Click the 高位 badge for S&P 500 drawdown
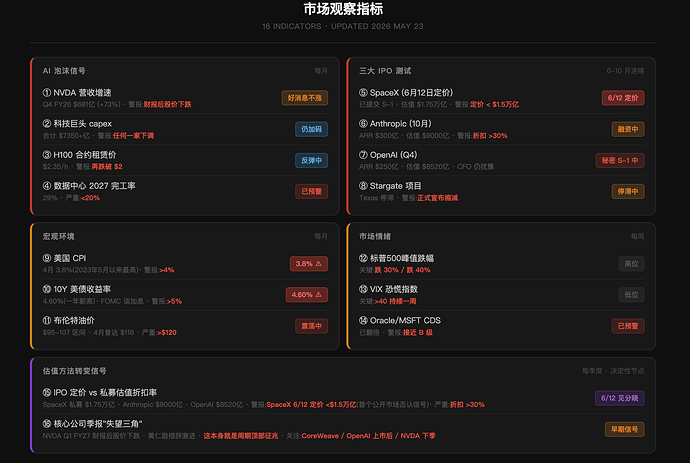The image size is (690, 463). 631,264
